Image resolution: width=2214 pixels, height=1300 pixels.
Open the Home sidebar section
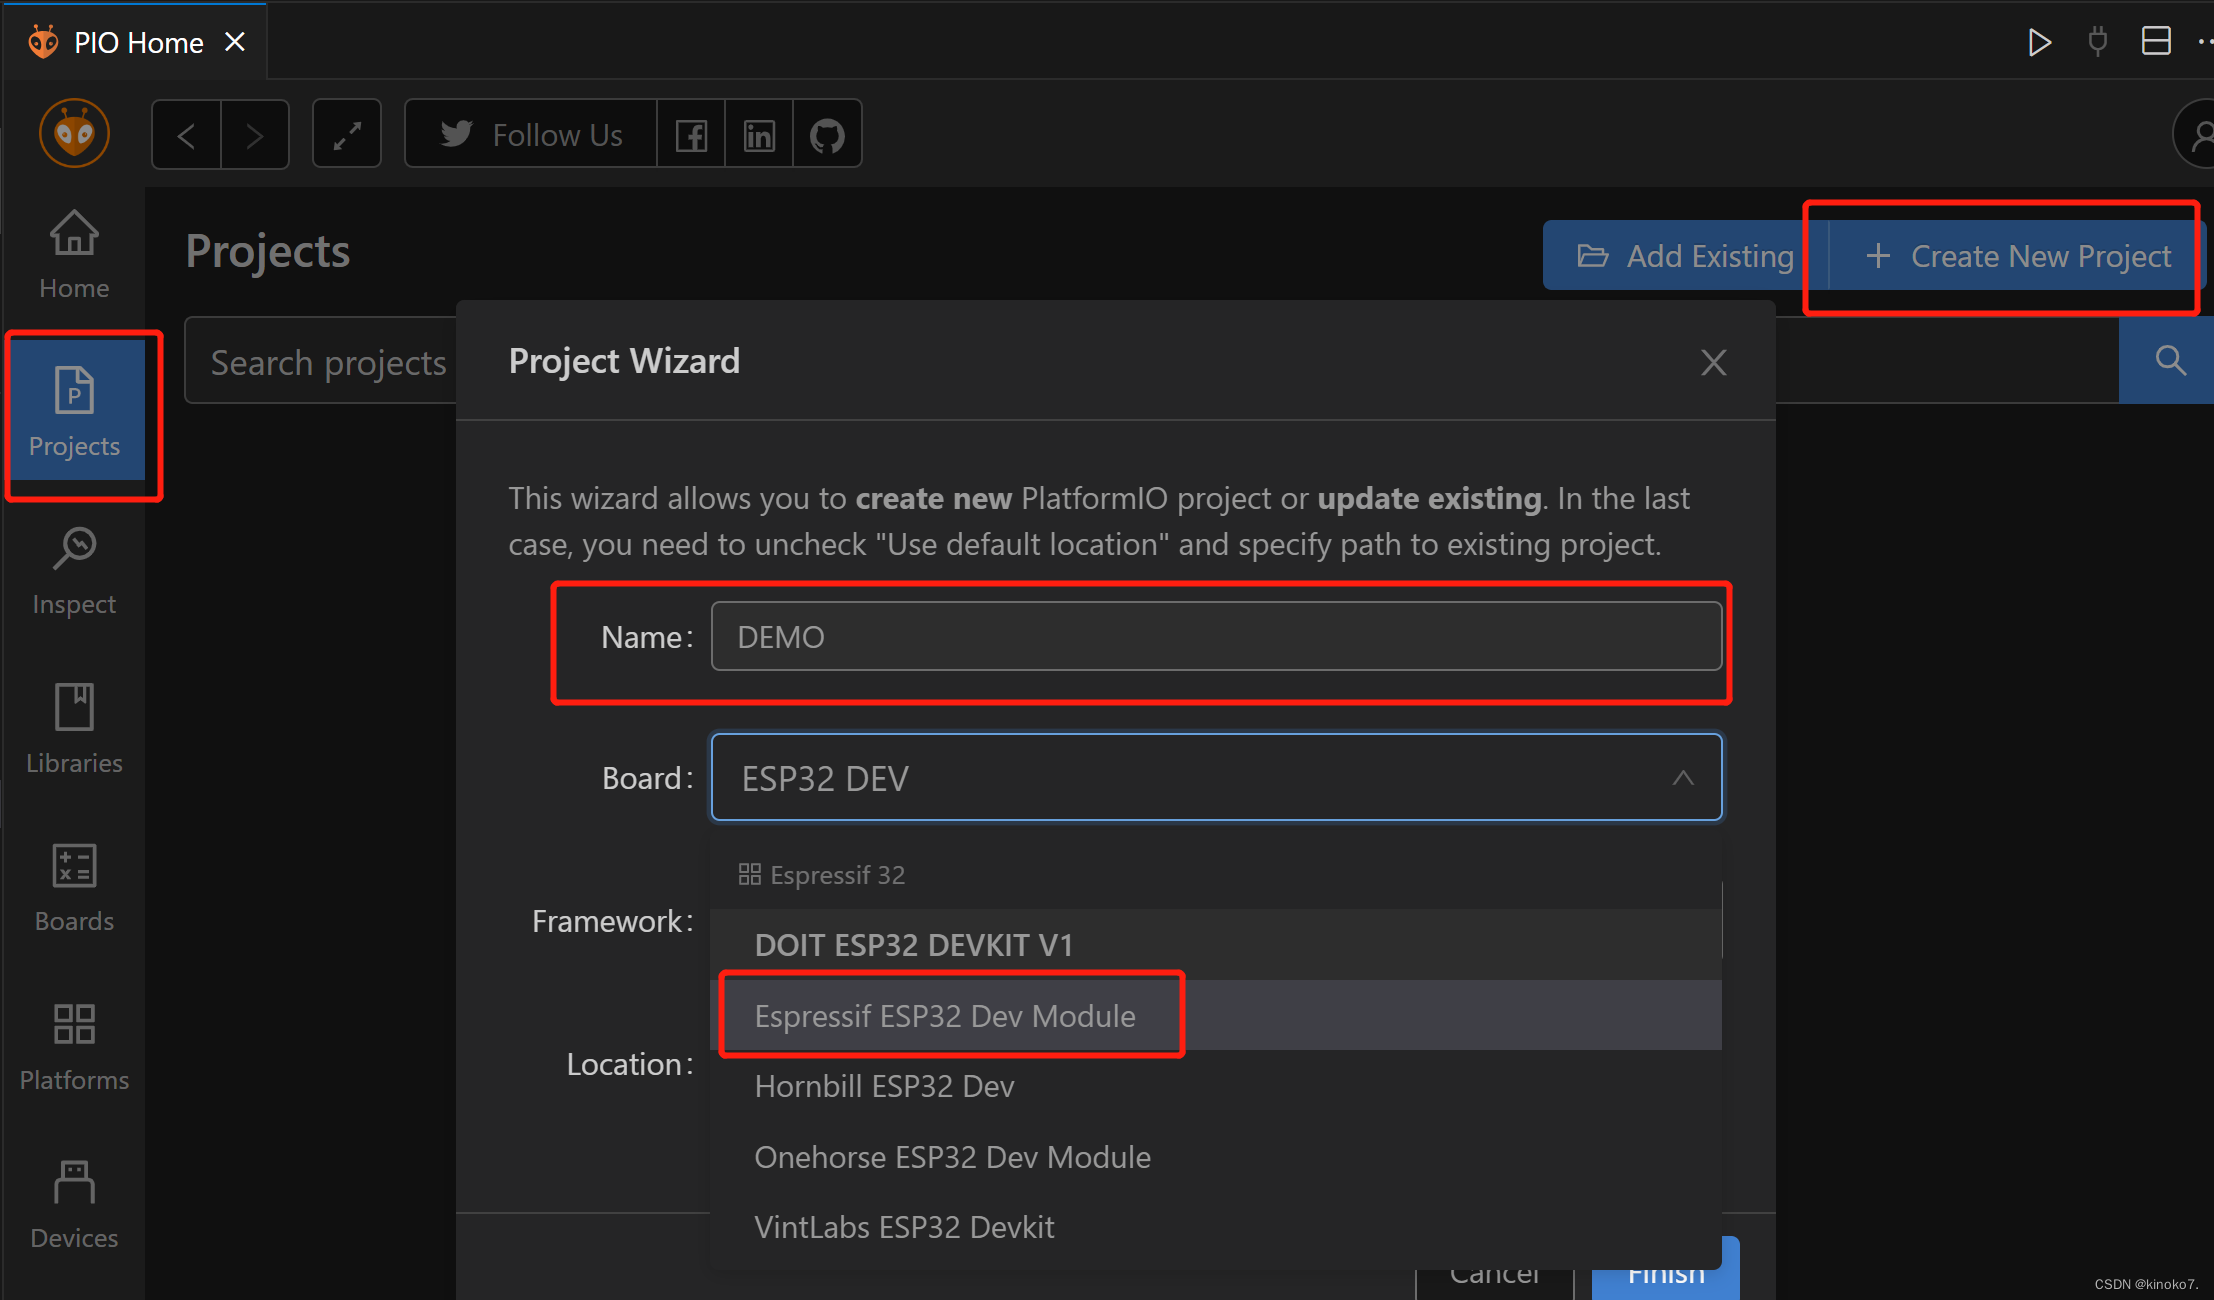[x=74, y=254]
